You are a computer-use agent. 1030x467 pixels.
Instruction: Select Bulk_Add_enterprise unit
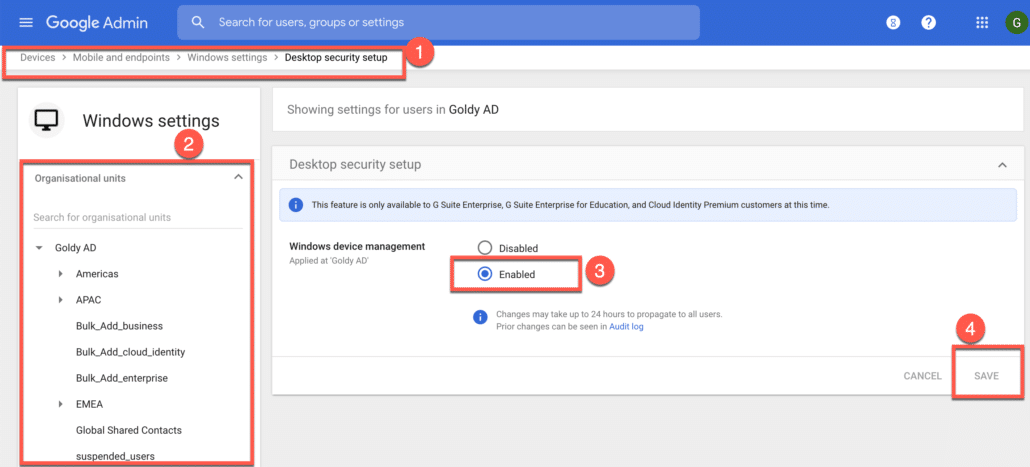pos(122,378)
